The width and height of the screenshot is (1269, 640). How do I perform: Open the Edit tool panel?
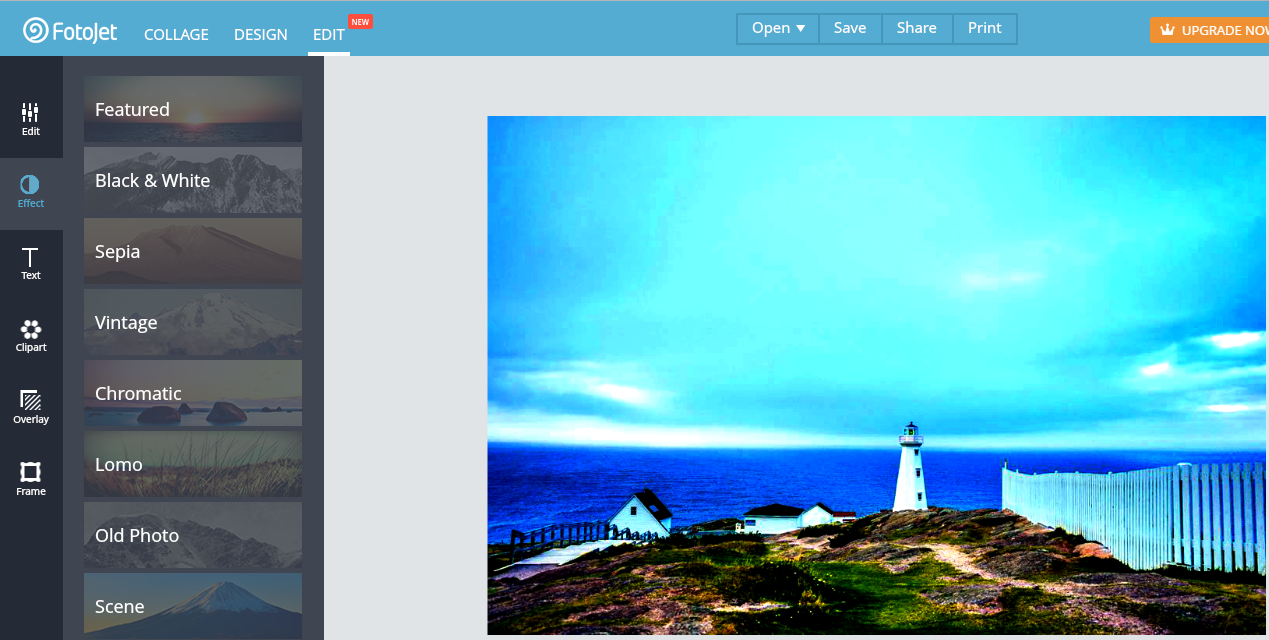click(x=31, y=119)
